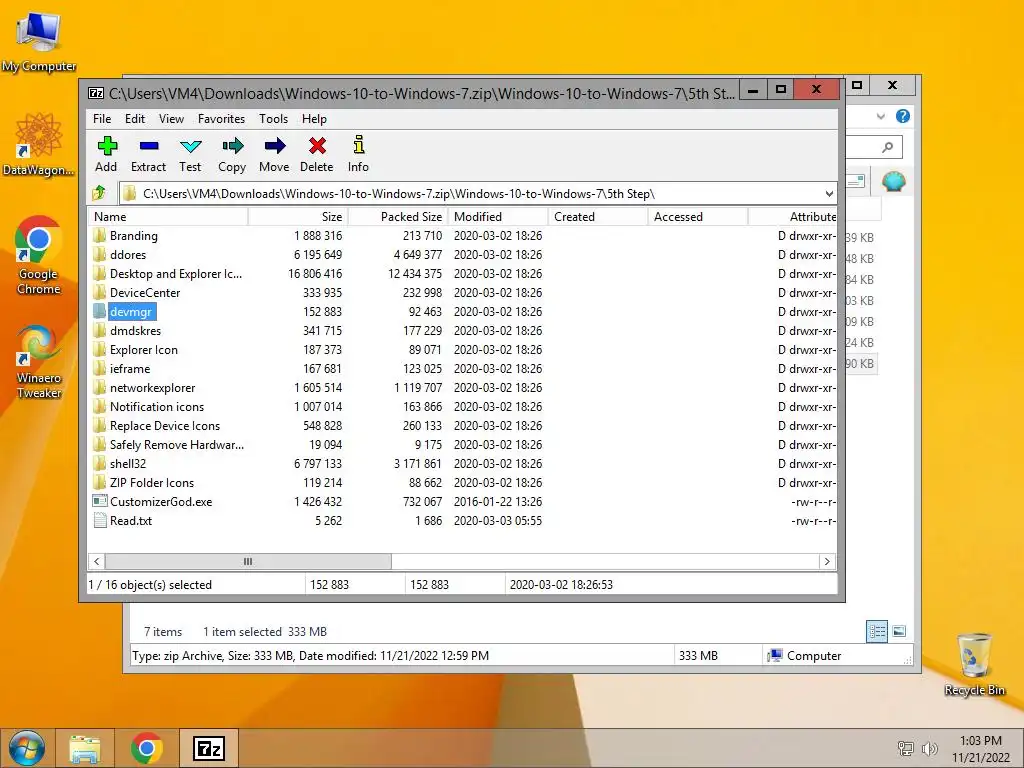Click the volume icon in system tray
1024x768 pixels.
pos(929,748)
